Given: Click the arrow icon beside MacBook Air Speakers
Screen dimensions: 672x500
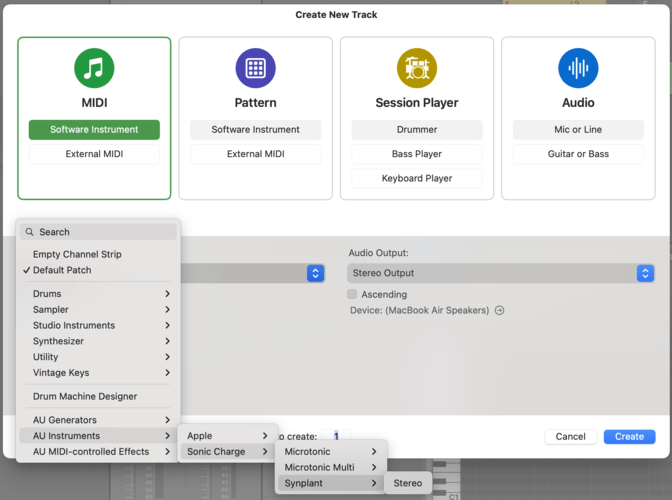Looking at the screenshot, I should click(500, 310).
